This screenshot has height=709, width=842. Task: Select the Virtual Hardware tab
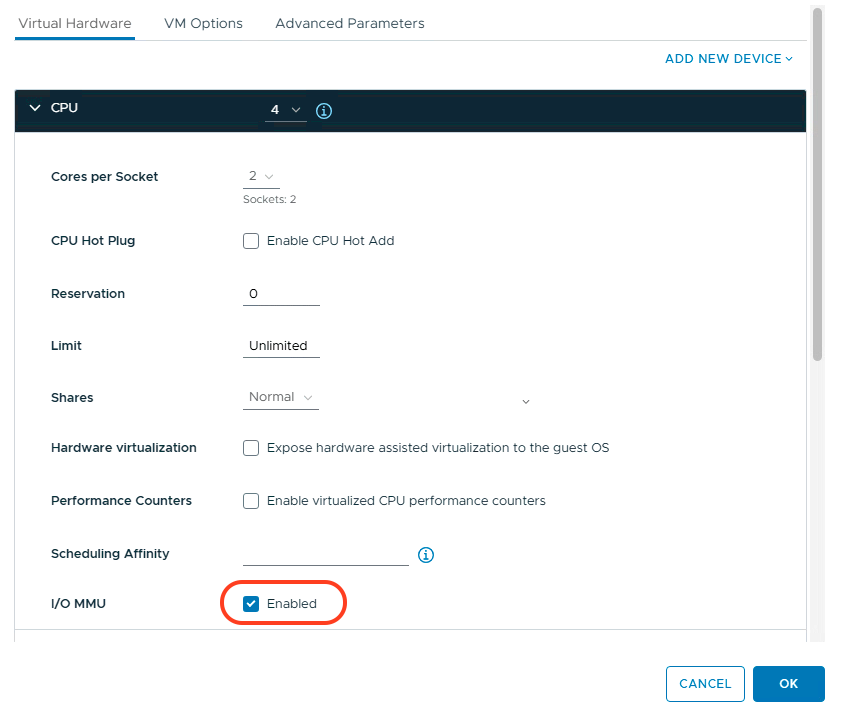click(75, 24)
